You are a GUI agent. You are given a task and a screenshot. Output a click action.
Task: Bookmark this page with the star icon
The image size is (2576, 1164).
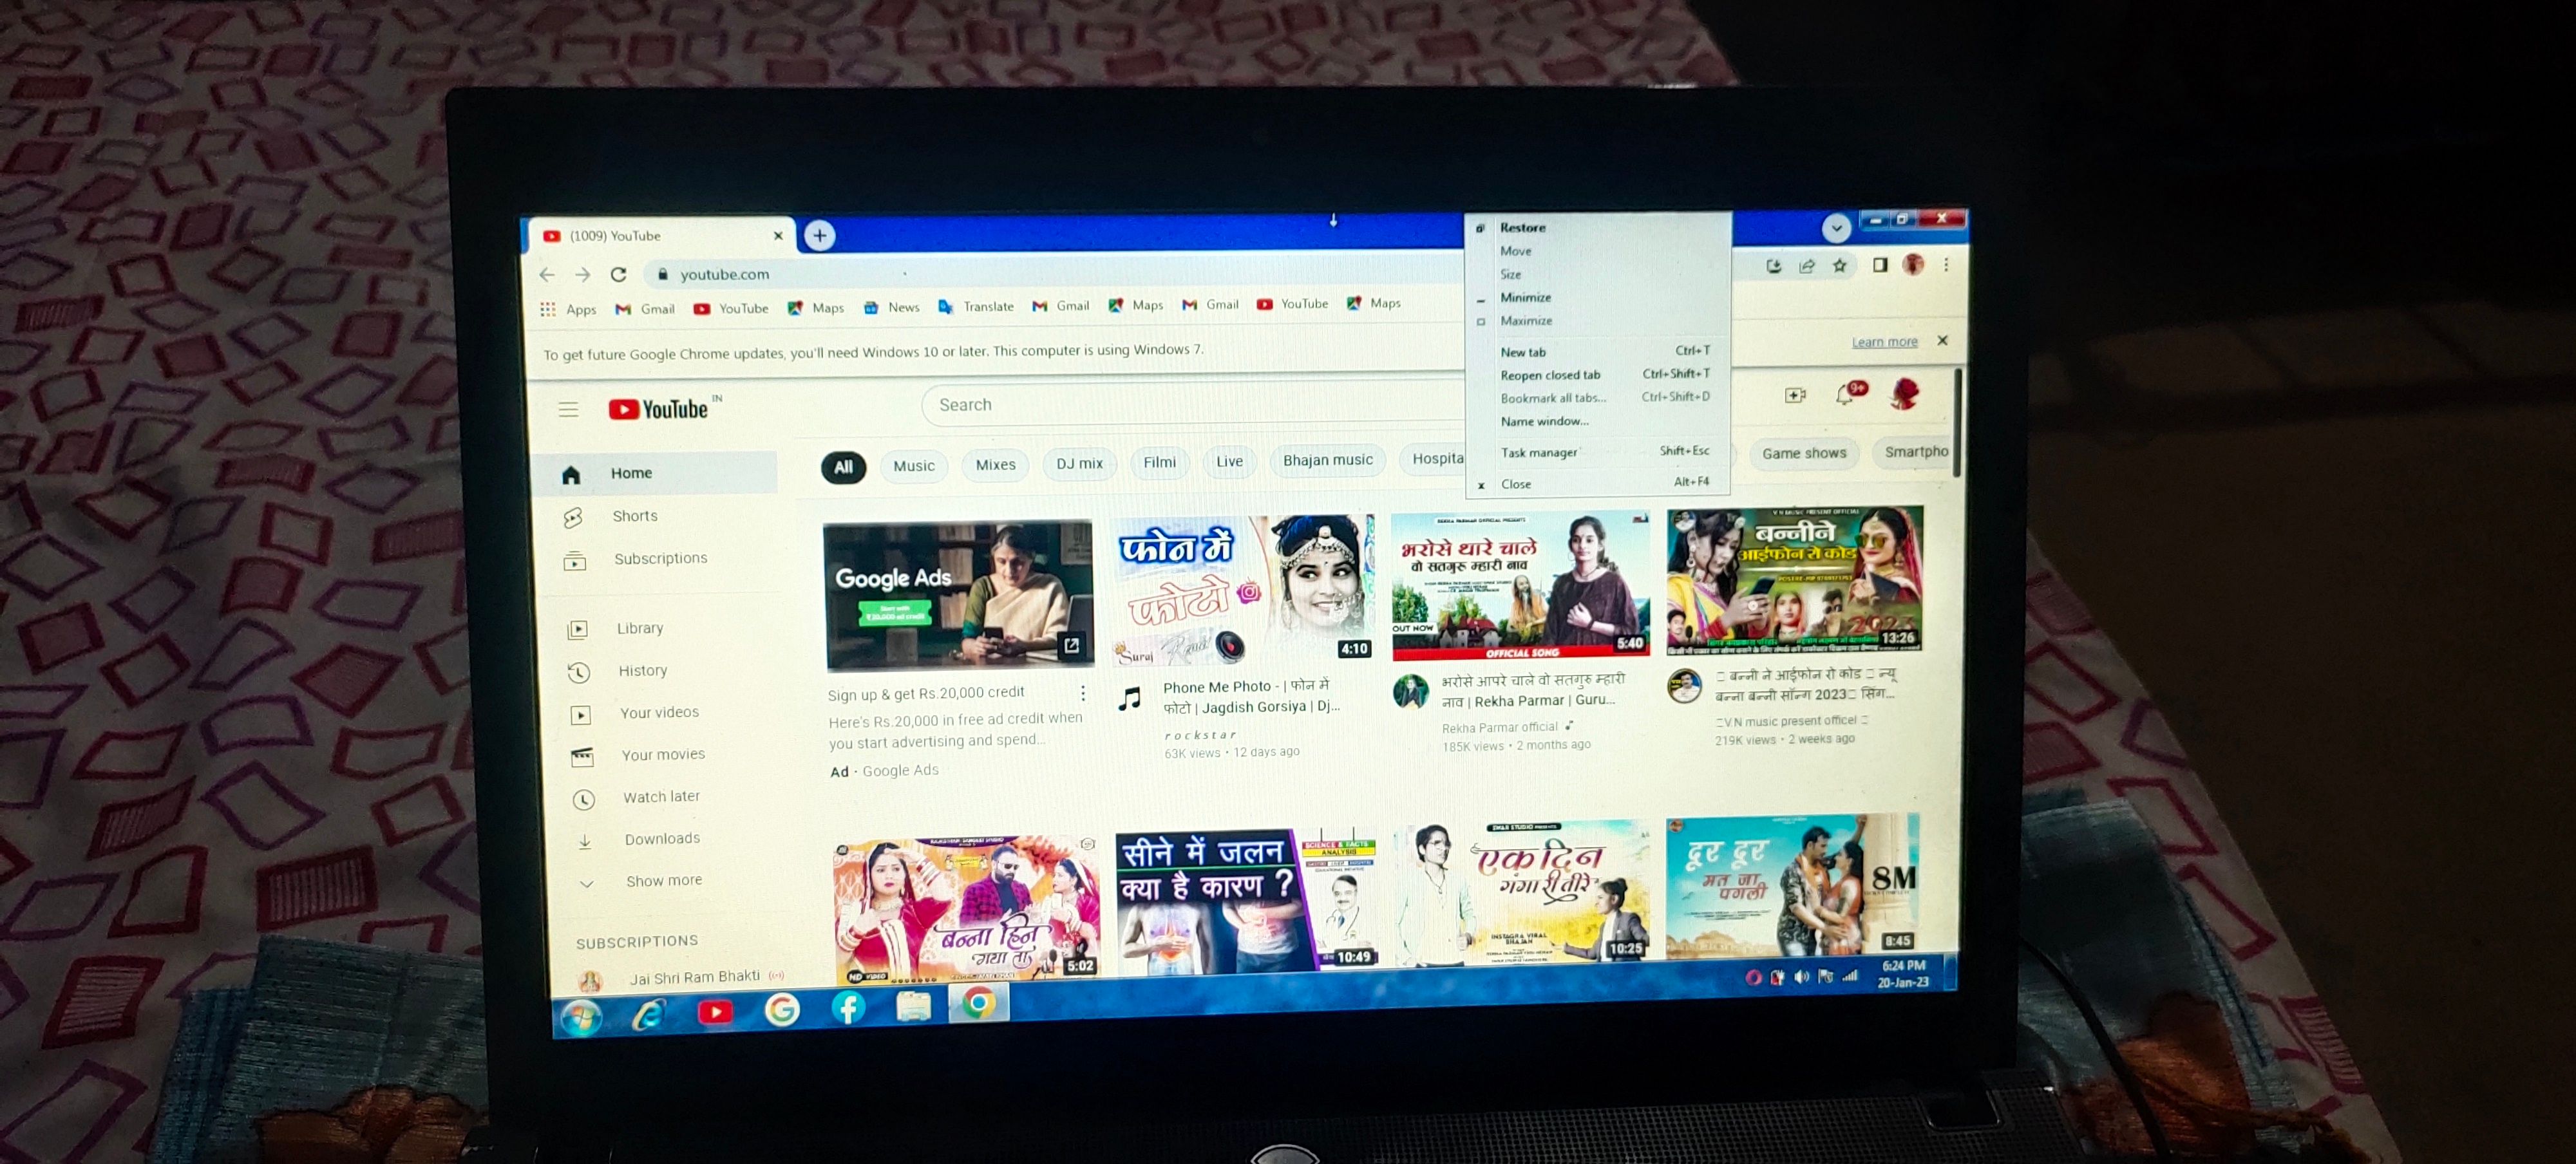tap(1840, 265)
